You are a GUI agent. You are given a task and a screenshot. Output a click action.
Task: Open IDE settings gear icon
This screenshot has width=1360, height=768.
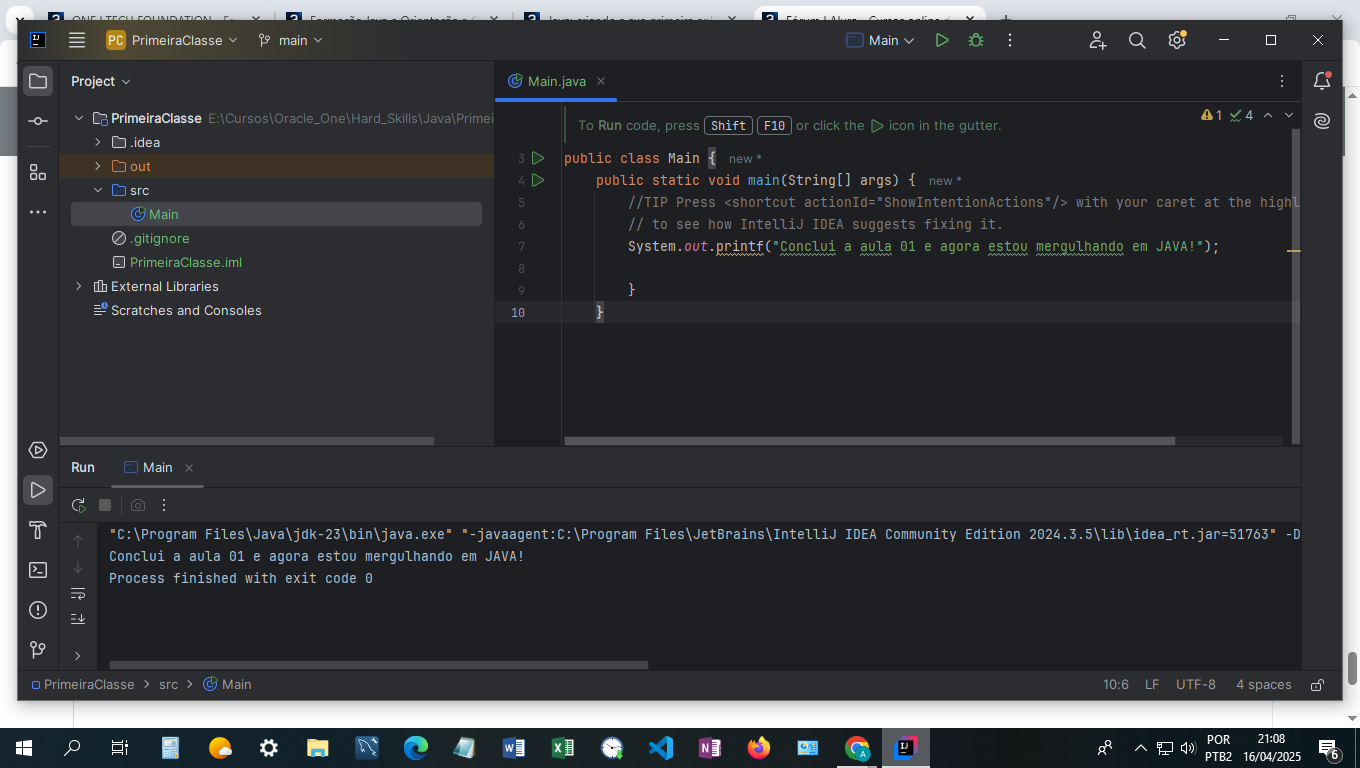click(x=1177, y=40)
